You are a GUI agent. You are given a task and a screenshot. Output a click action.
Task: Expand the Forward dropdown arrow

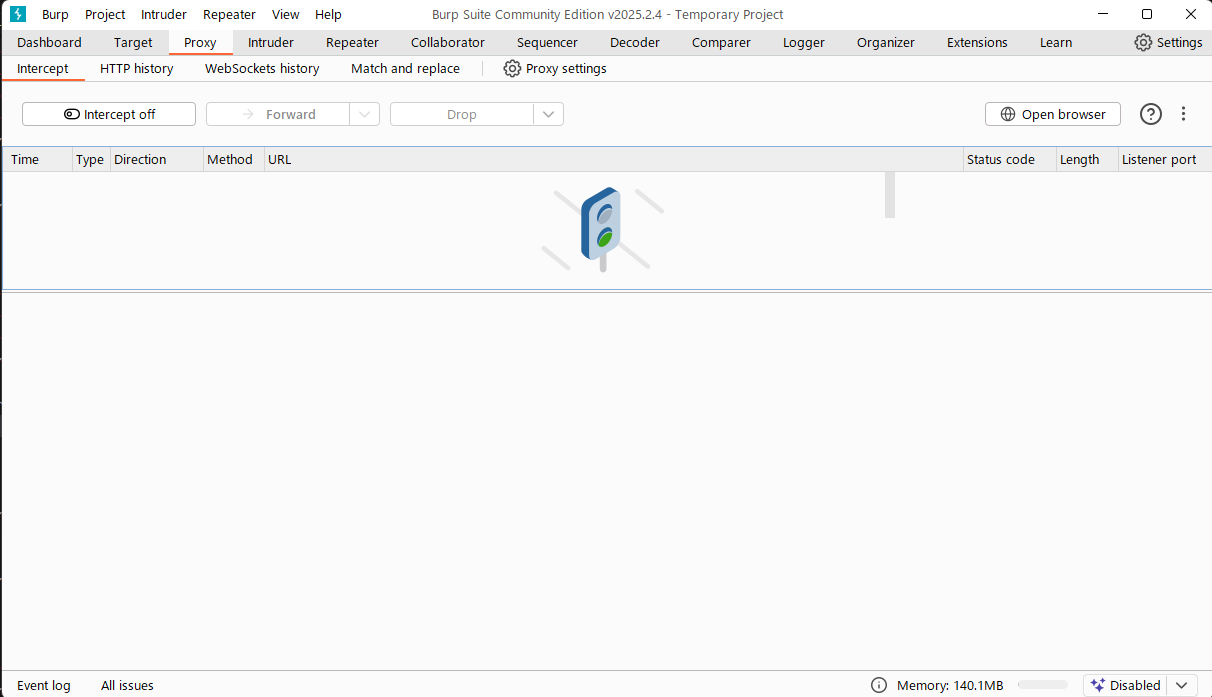tap(365, 114)
